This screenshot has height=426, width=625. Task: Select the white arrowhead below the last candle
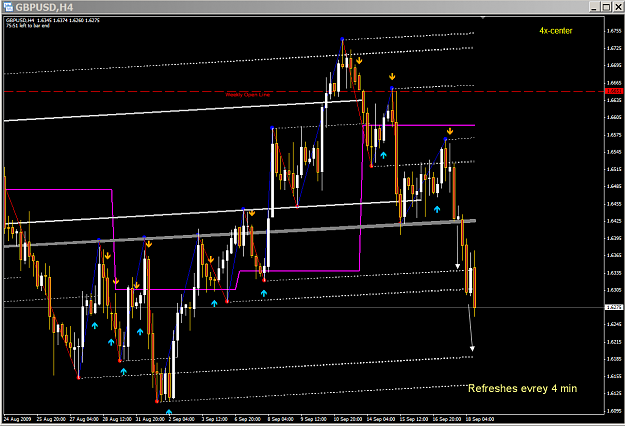pos(472,349)
